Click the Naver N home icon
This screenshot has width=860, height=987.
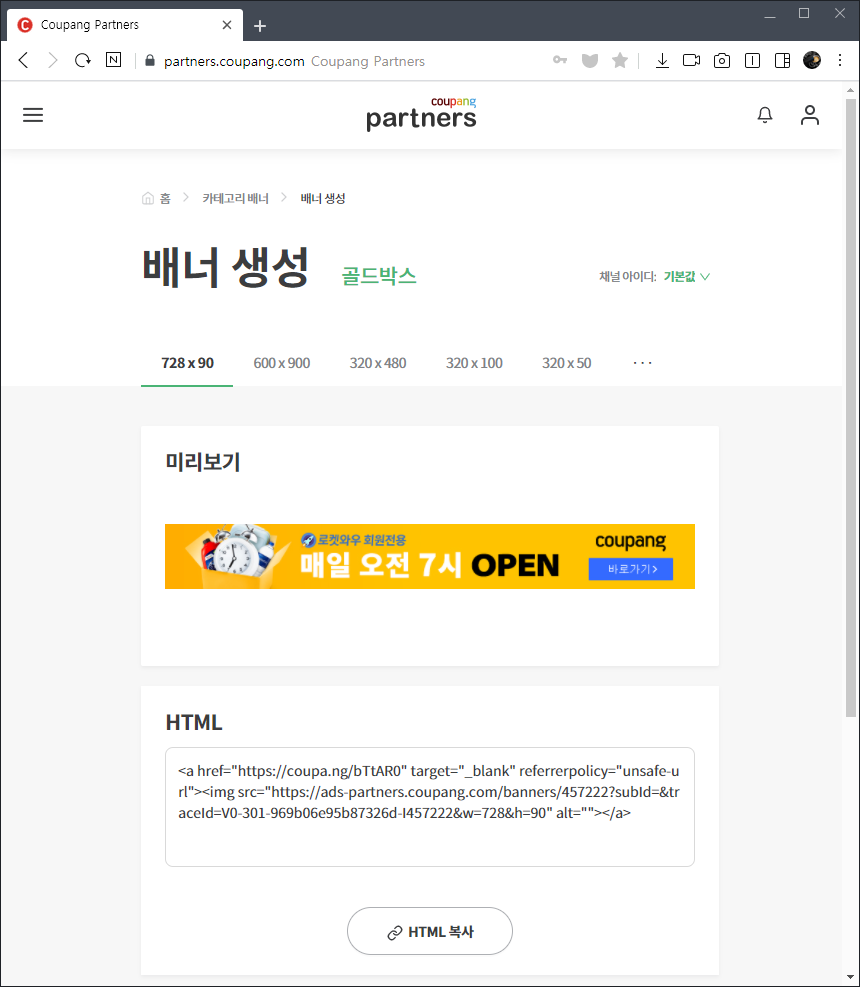pos(113,60)
